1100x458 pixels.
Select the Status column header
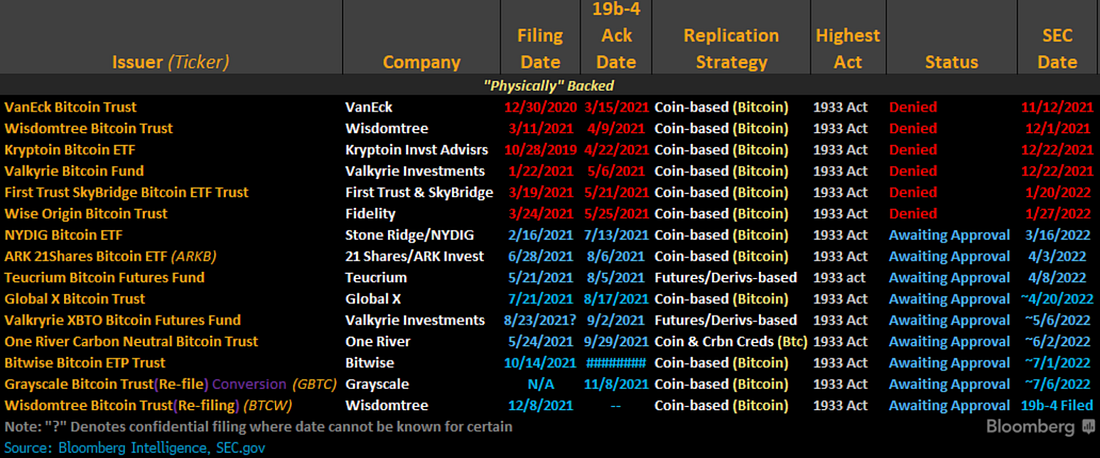[951, 62]
